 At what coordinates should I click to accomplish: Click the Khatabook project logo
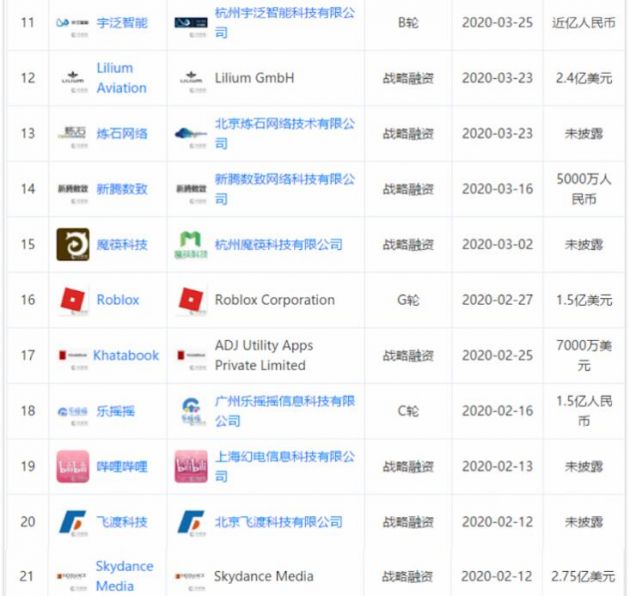coord(73,358)
